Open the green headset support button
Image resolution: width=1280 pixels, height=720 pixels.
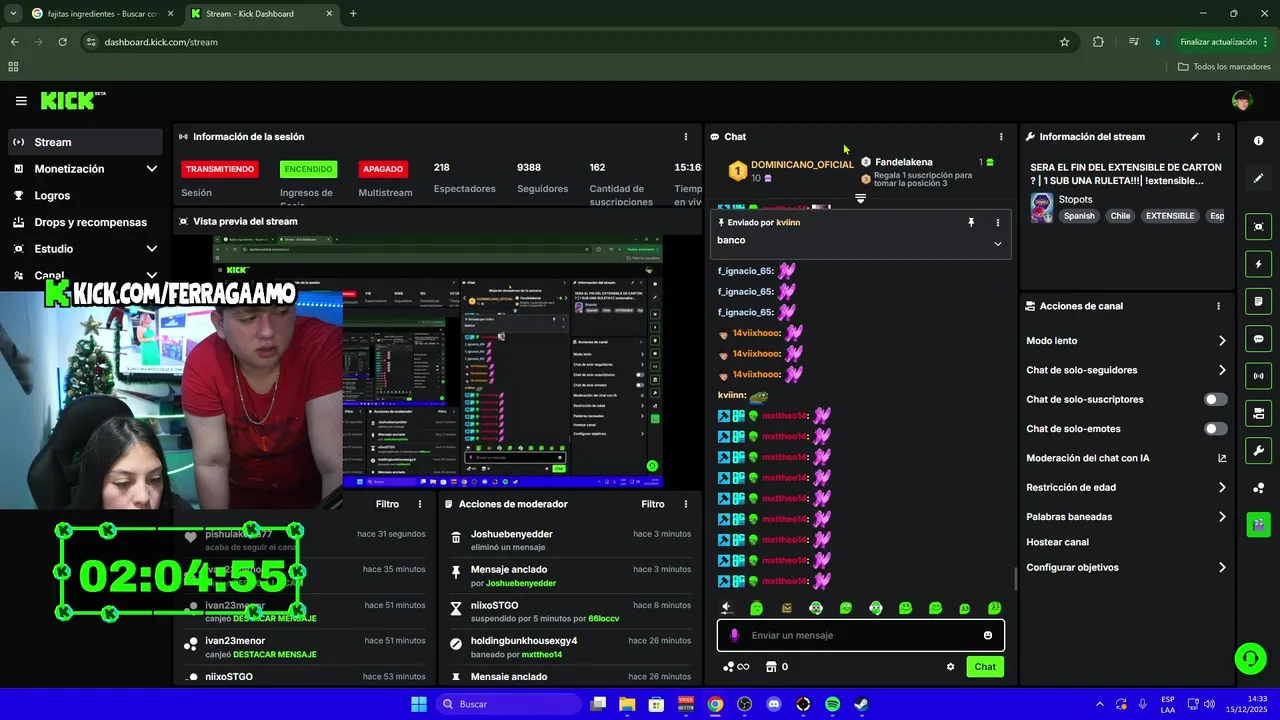1250,658
